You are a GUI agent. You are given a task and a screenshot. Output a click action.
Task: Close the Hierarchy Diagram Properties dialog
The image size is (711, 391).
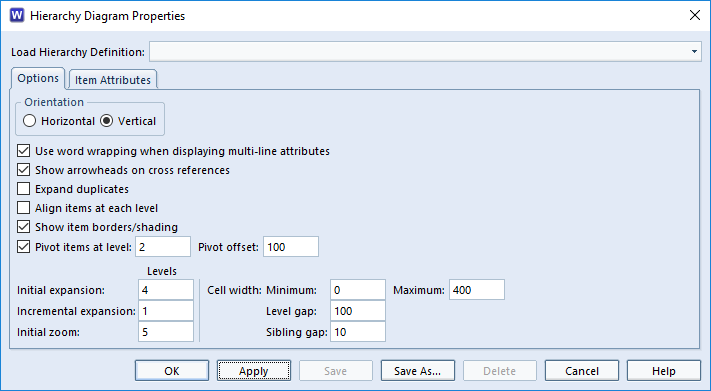pos(694,15)
